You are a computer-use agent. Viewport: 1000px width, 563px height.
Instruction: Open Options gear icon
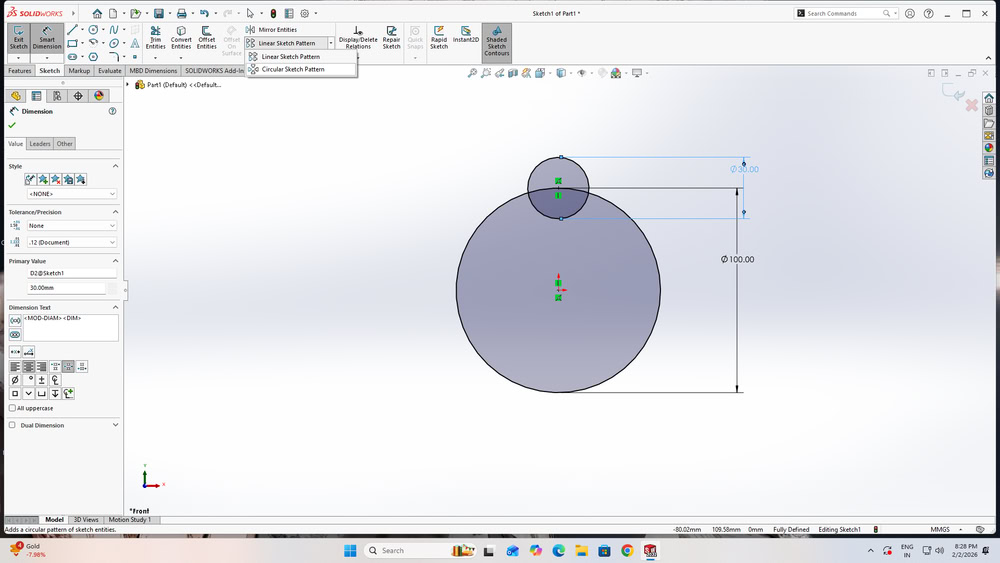pyautogui.click(x=305, y=13)
